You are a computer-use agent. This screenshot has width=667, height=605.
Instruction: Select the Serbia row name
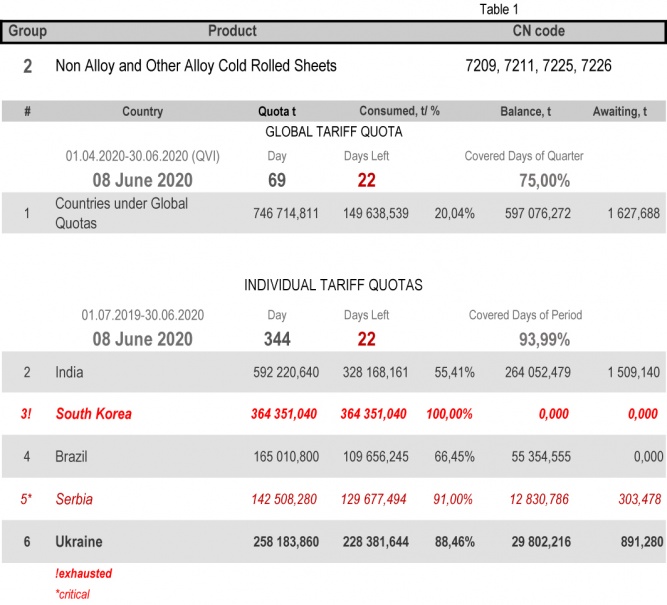(x=74, y=498)
